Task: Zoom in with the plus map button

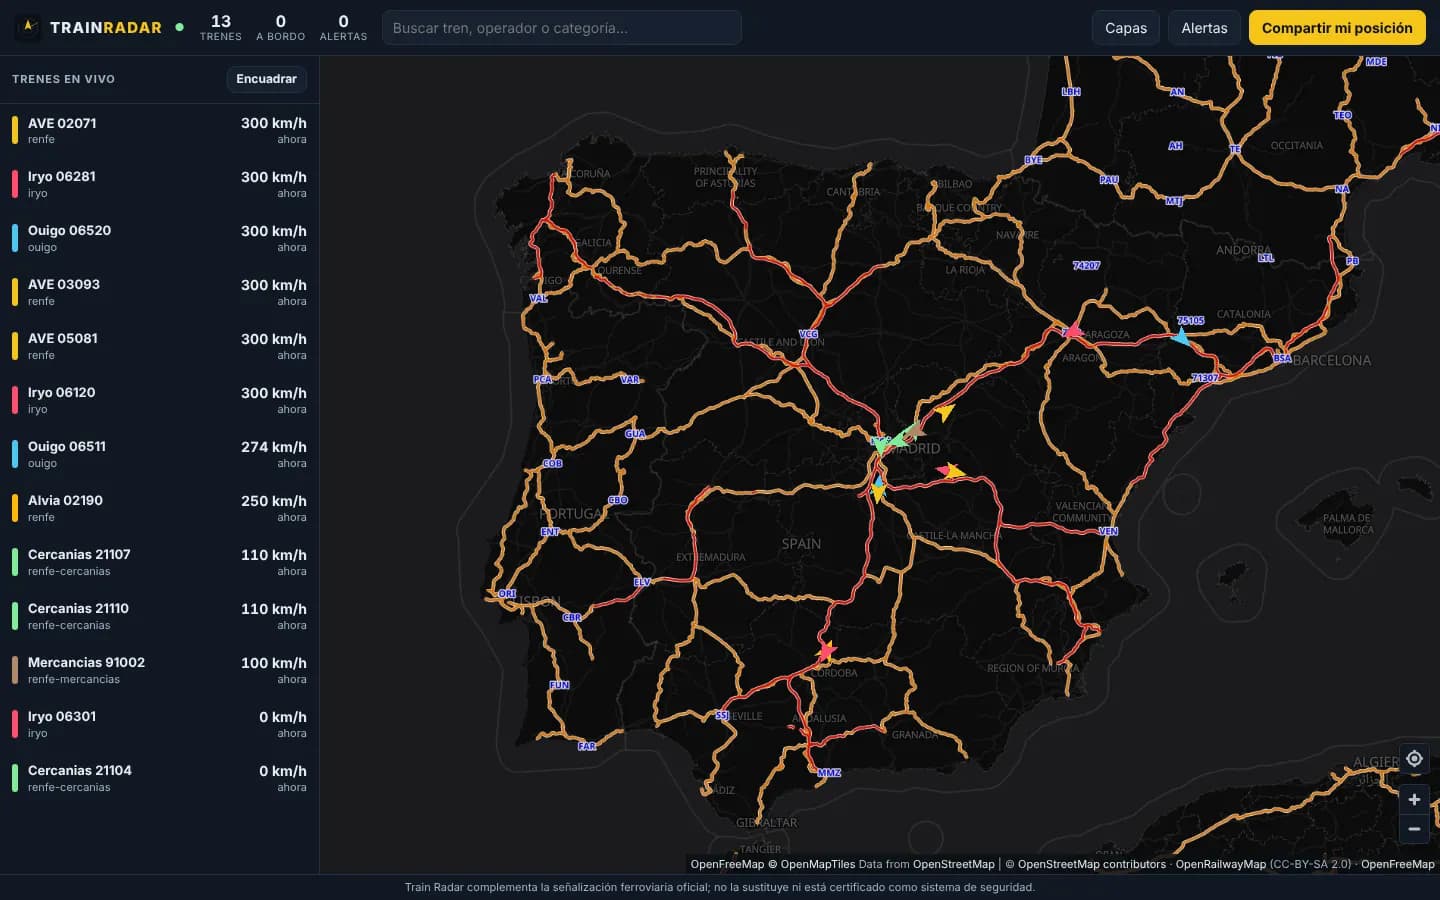Action: click(x=1414, y=799)
